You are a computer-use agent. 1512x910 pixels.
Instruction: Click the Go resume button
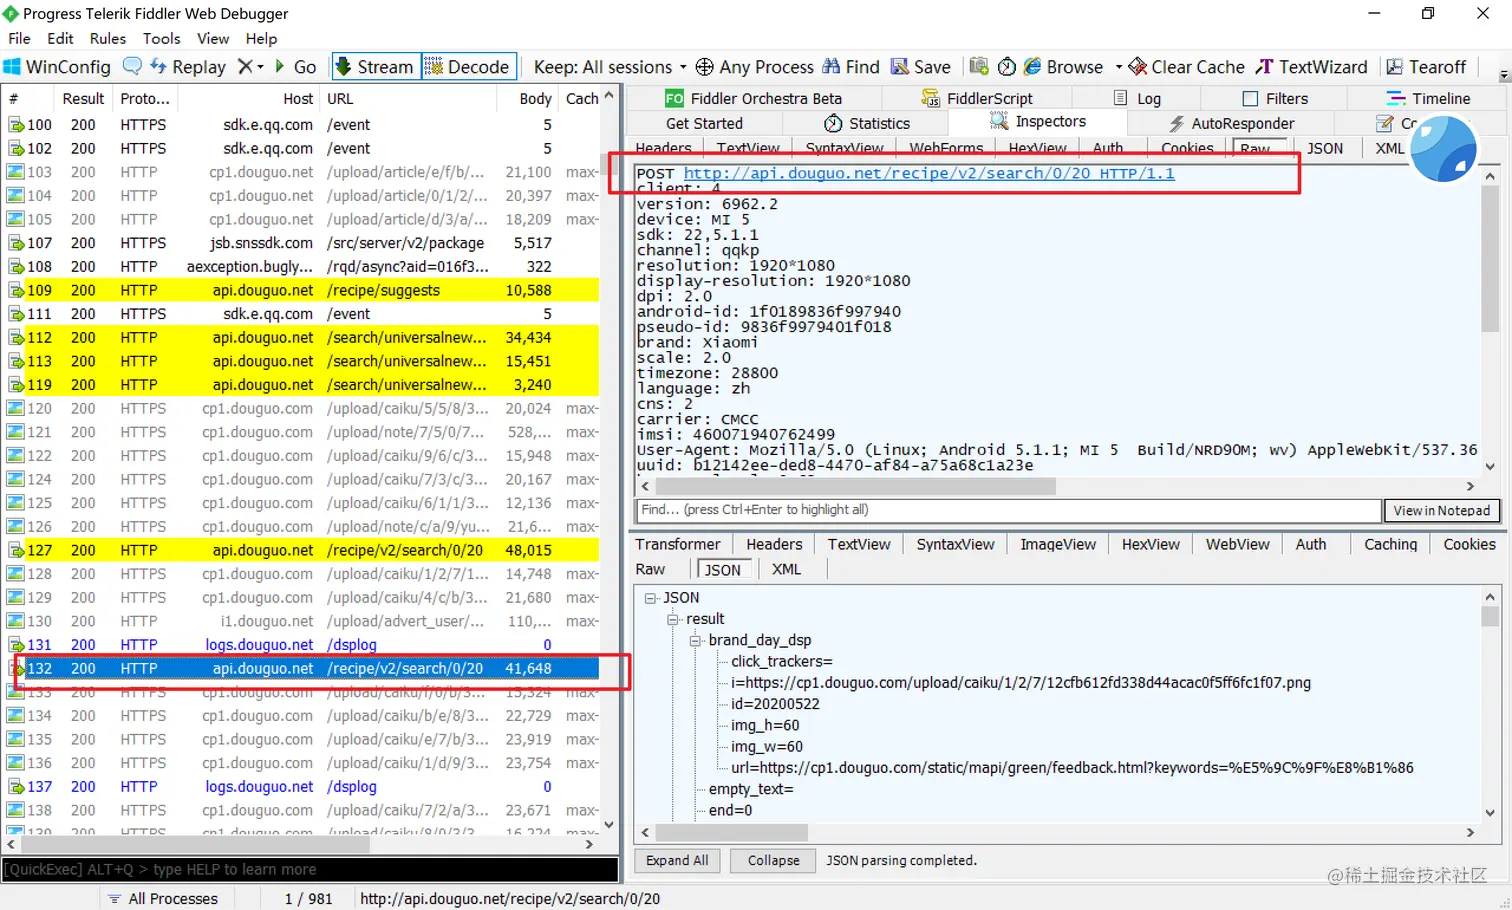(x=295, y=67)
